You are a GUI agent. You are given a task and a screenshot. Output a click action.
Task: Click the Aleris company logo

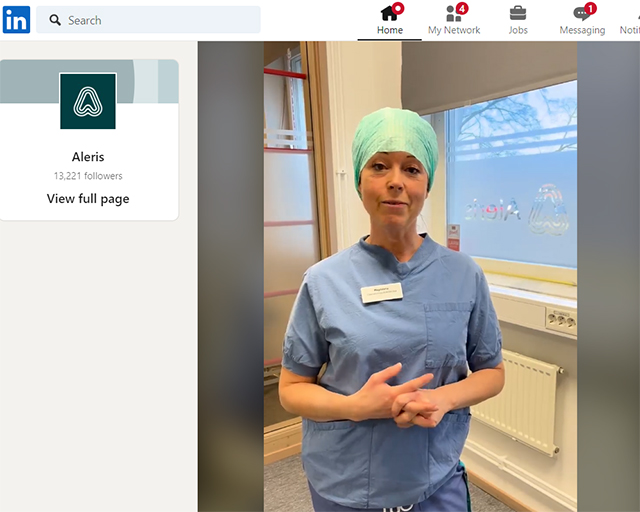coord(88,101)
